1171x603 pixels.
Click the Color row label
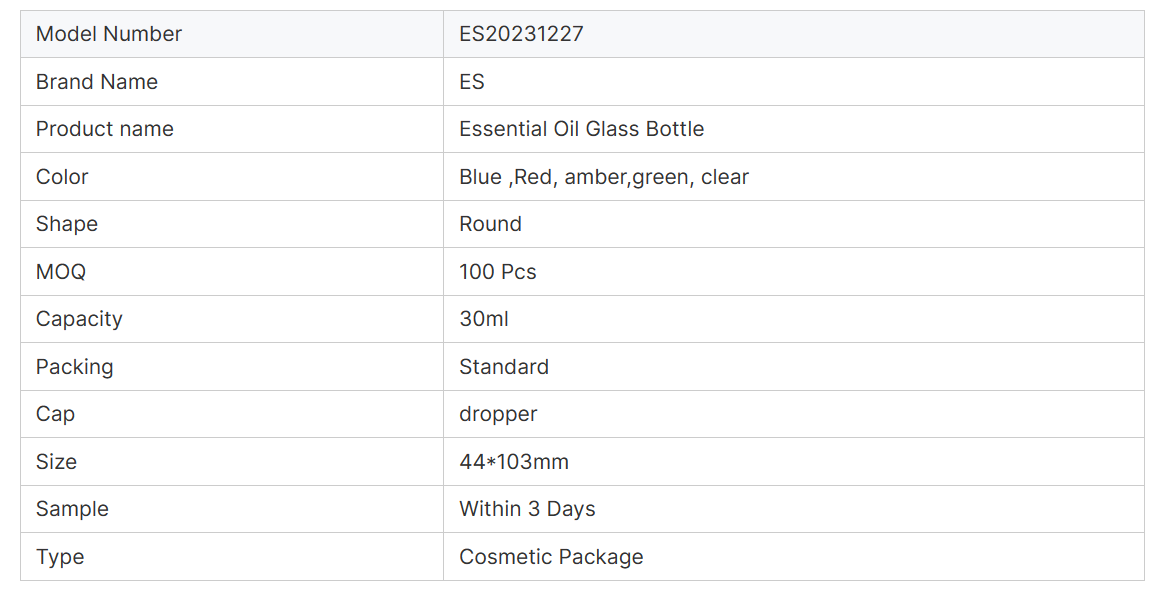(62, 176)
